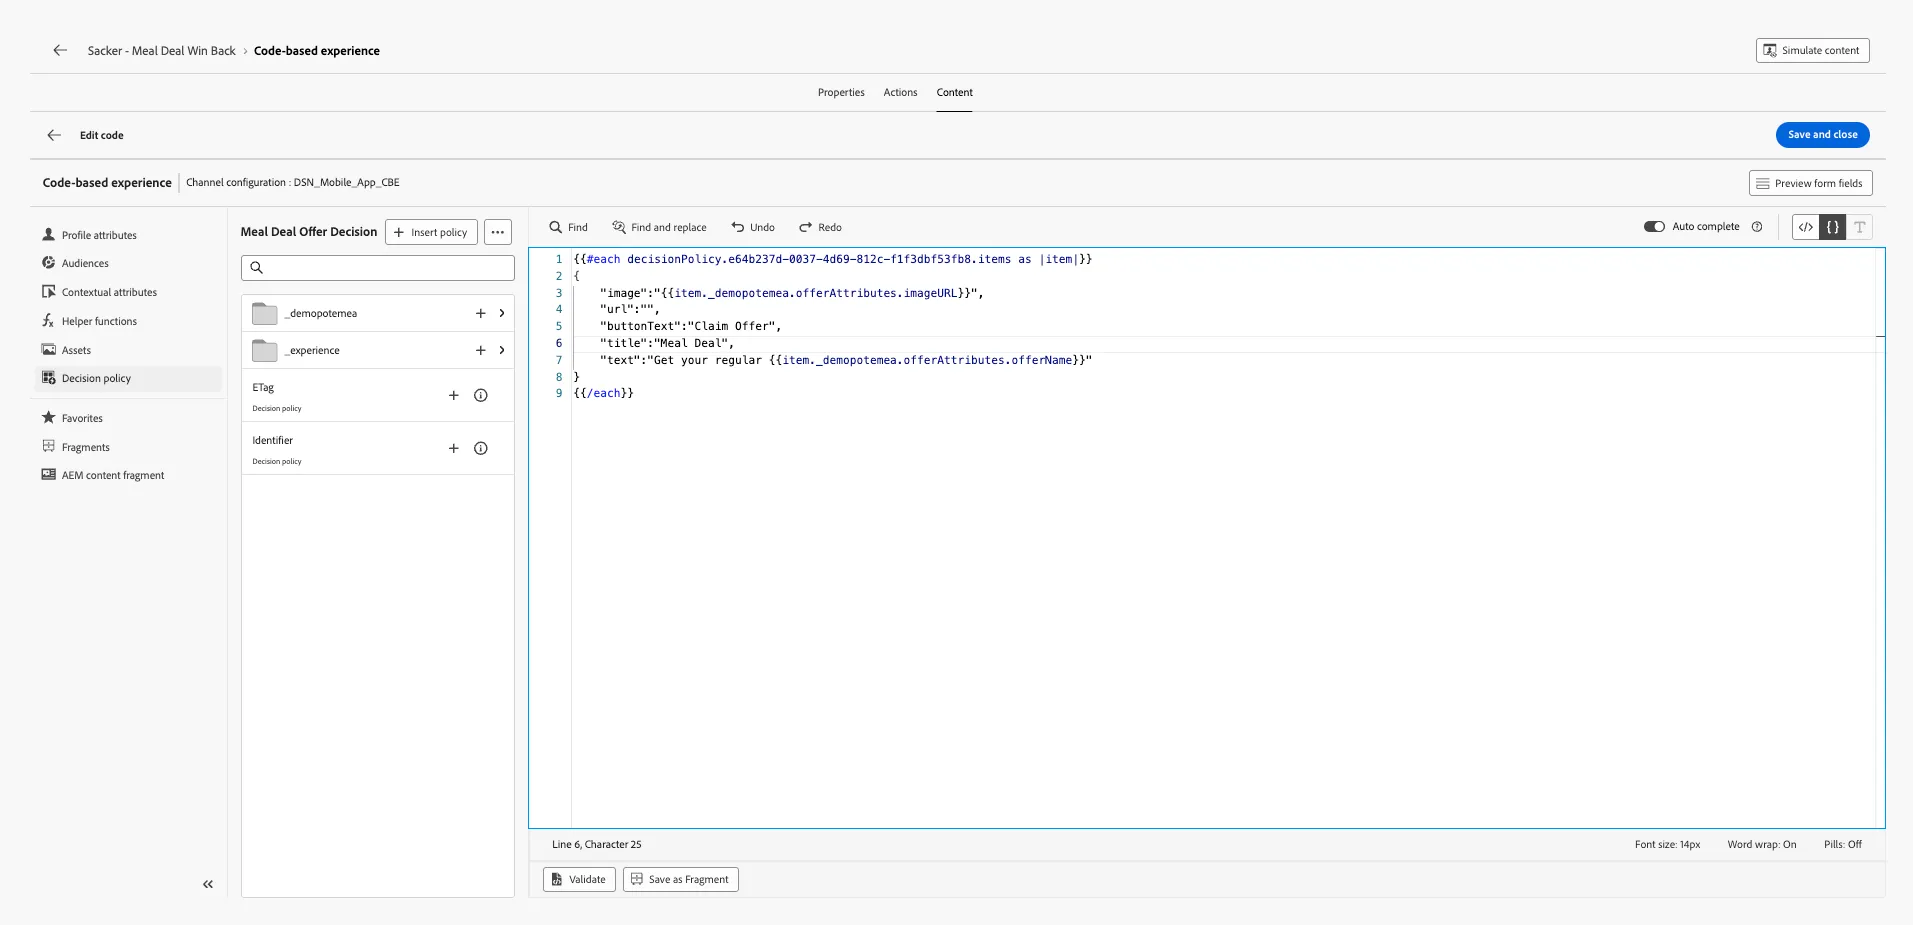Open Audiences in left sidebar
Viewport: 1913px width, 925px height.
click(x=85, y=263)
